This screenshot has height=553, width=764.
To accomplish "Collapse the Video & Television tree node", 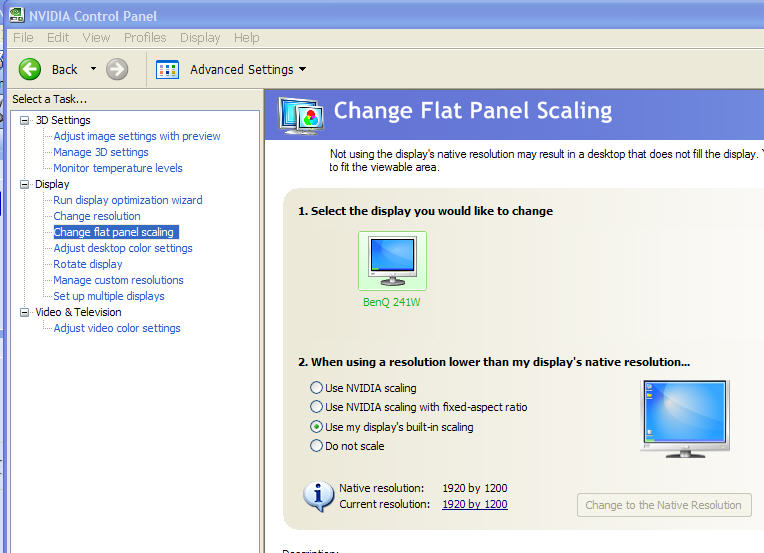I will point(24,312).
